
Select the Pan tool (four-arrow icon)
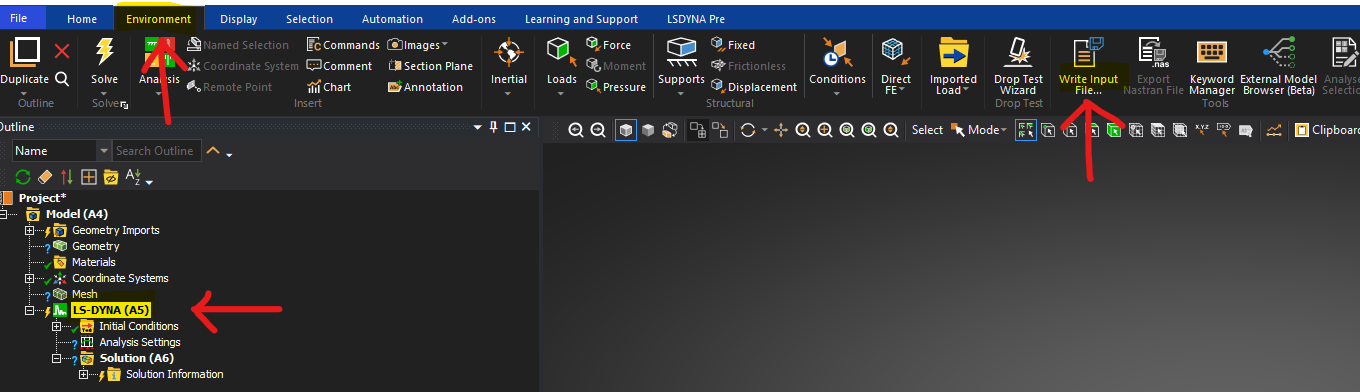click(x=781, y=130)
